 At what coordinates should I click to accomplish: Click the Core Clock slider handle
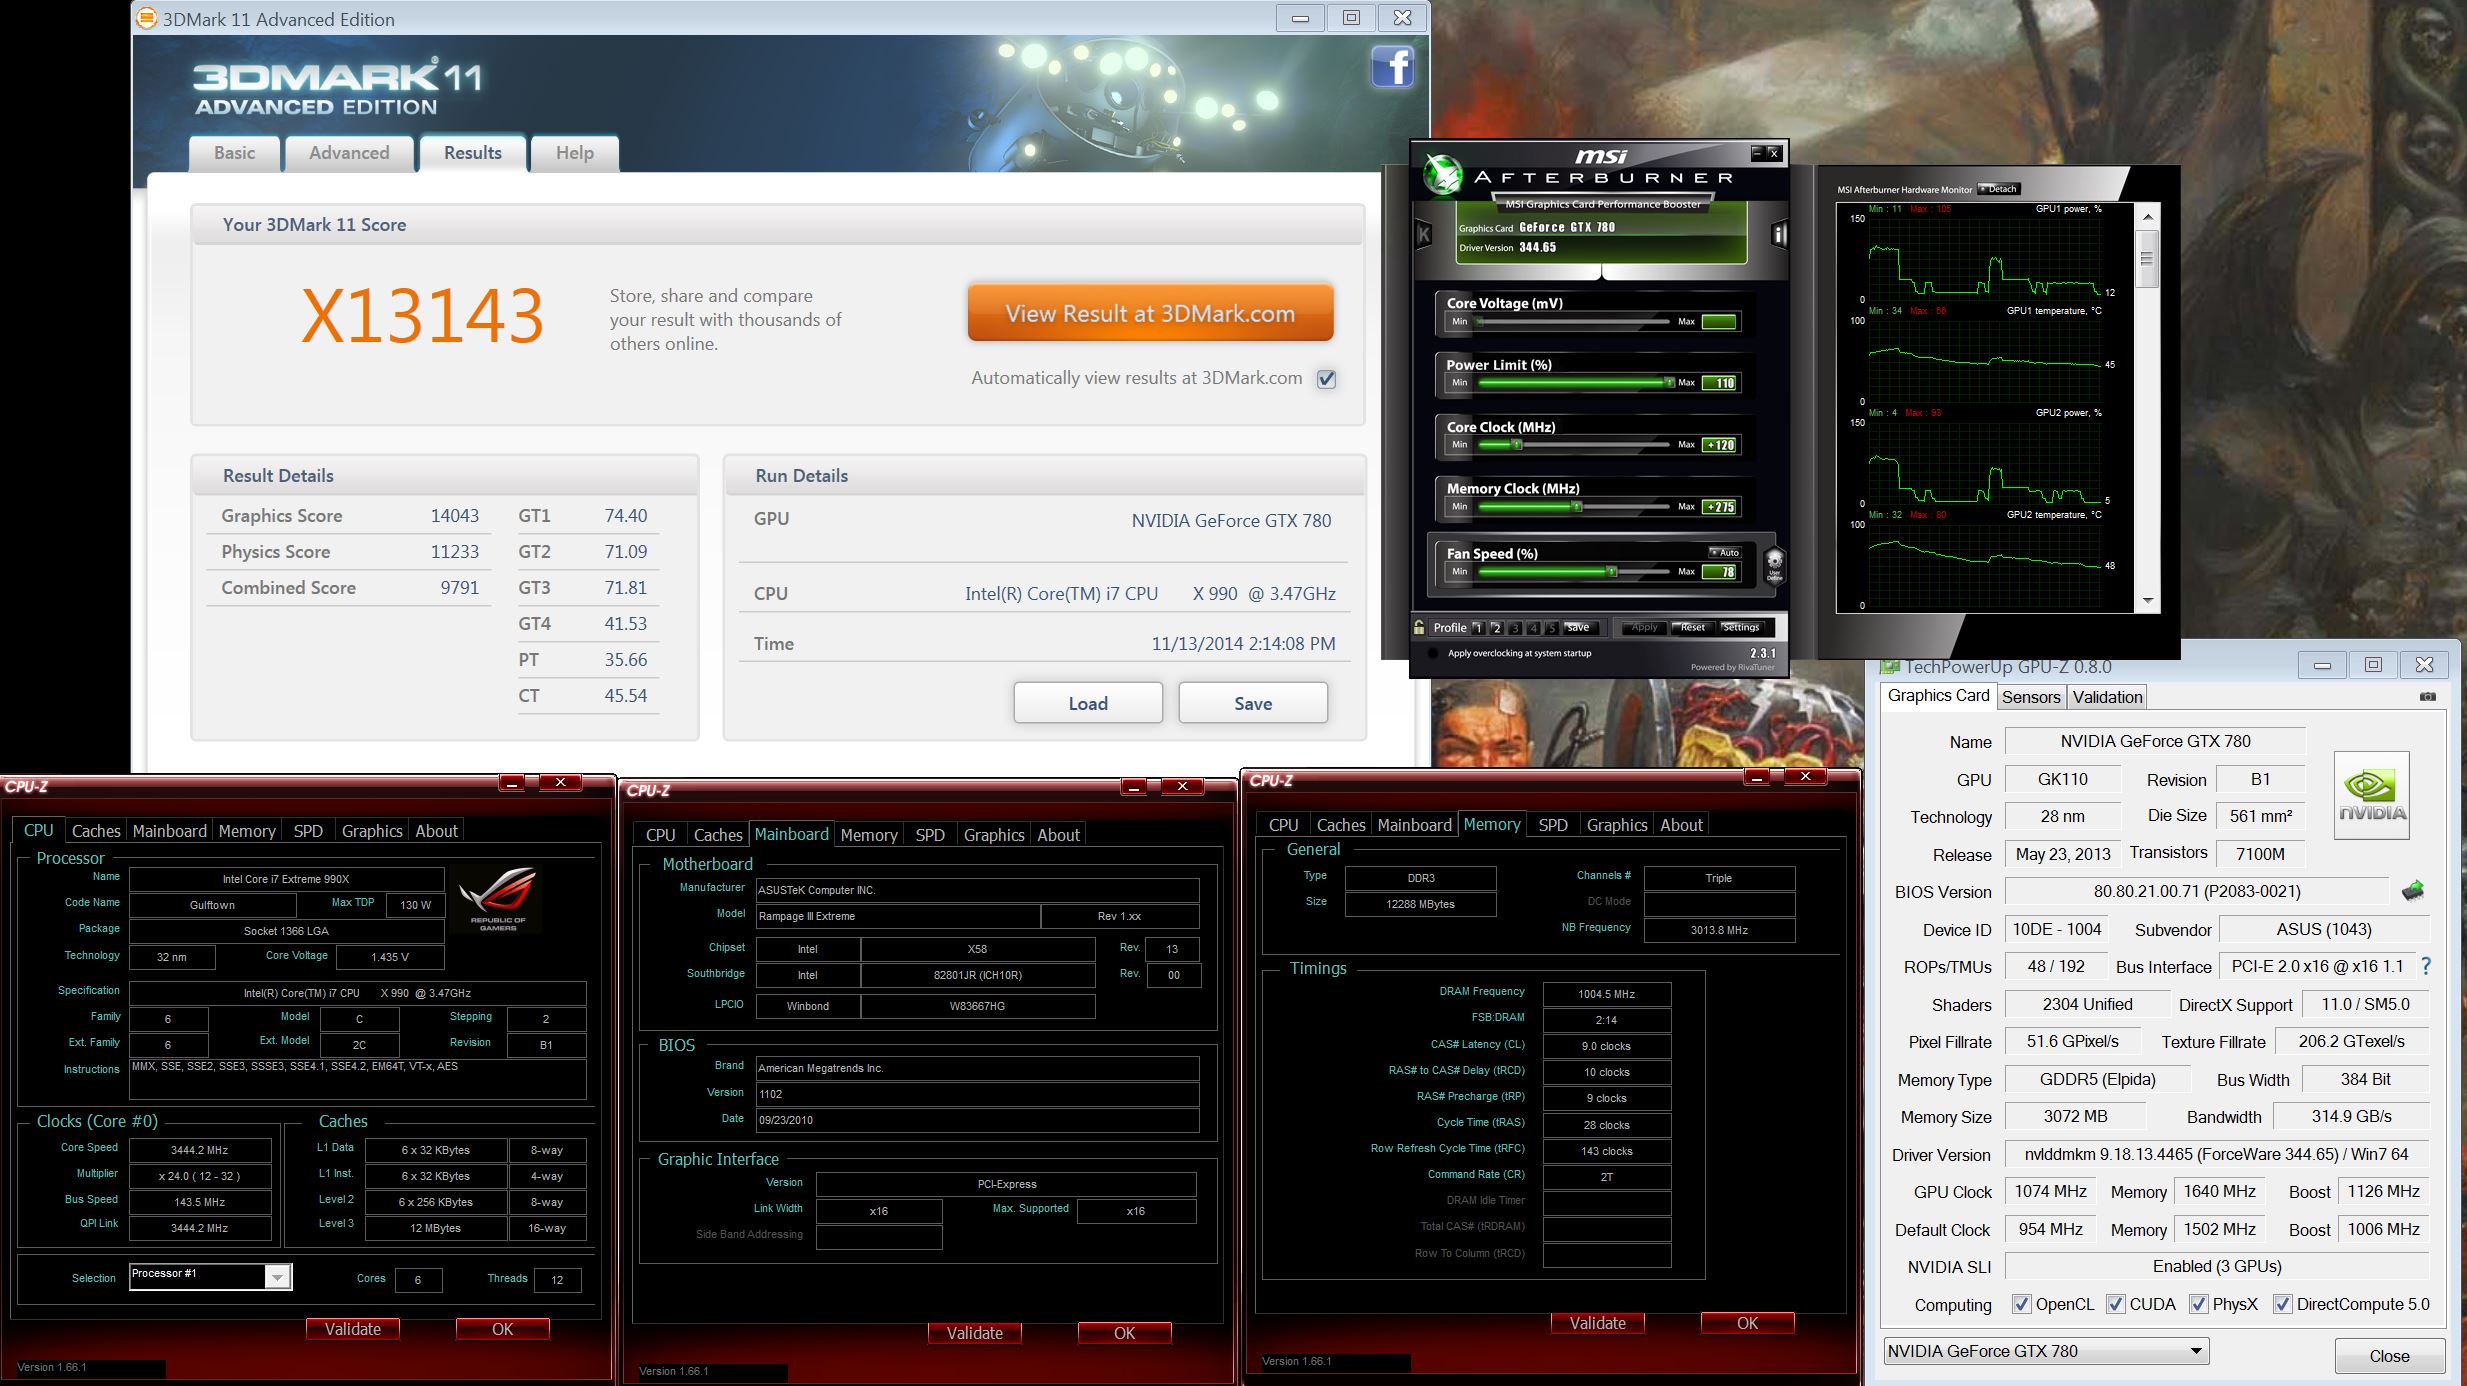coord(1517,444)
